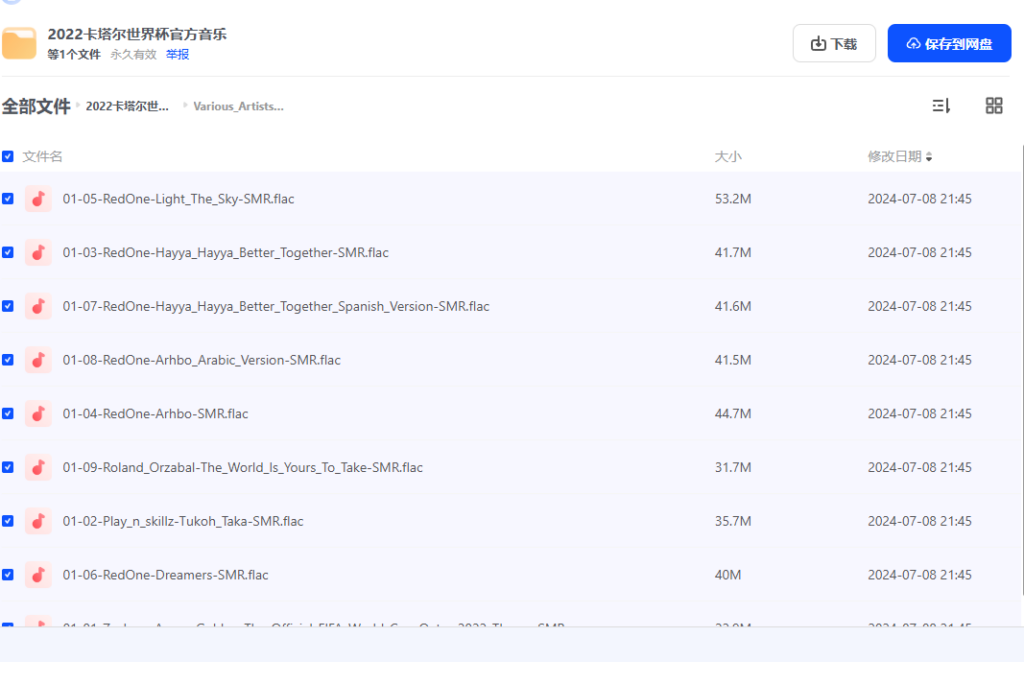This screenshot has width=1024, height=684.
Task: Click the 文件名 column header
Action: [42, 156]
